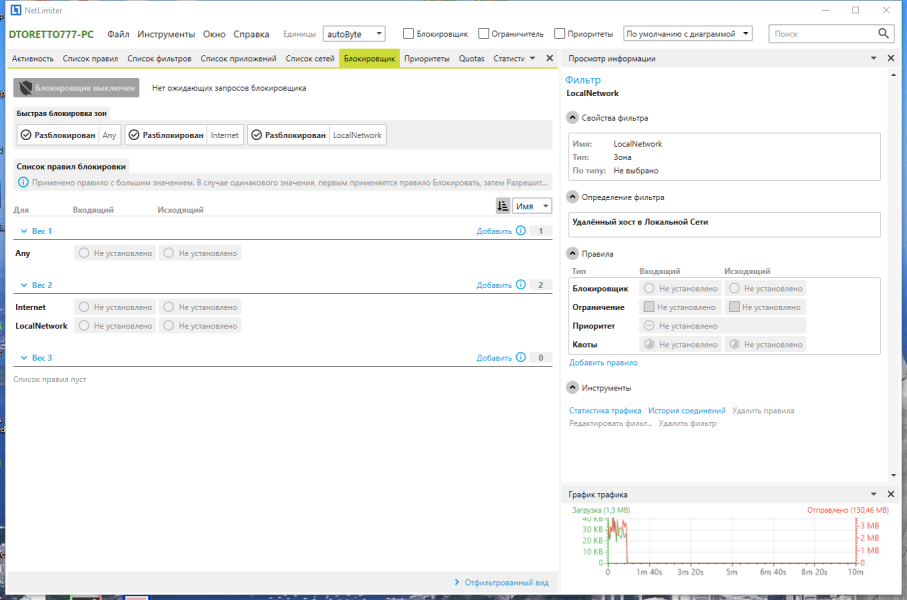Open Статистика трафика link

point(605,410)
